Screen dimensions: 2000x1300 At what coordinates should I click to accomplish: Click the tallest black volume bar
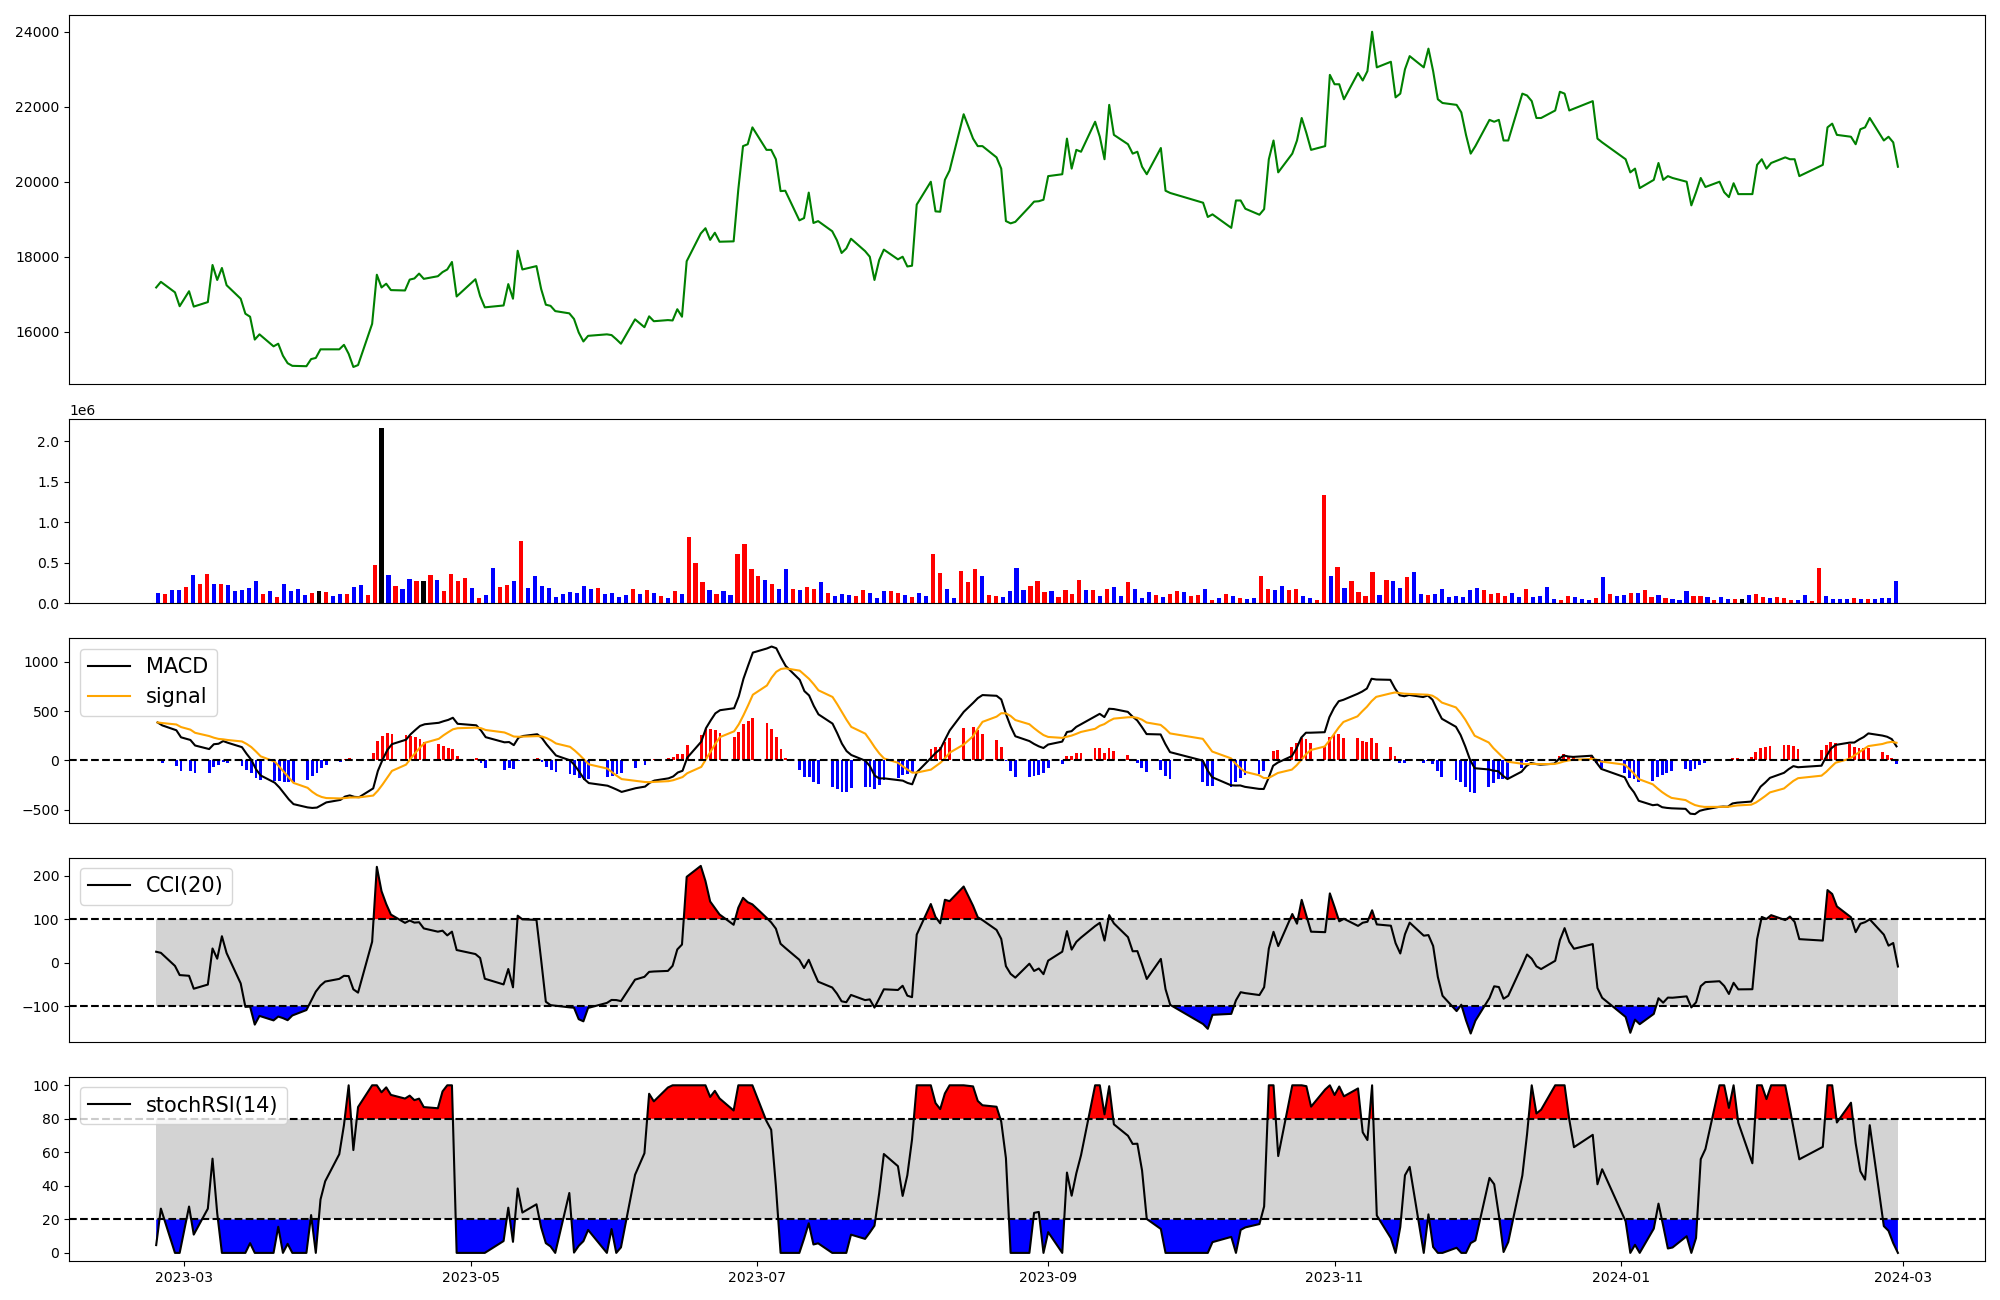pyautogui.click(x=381, y=516)
